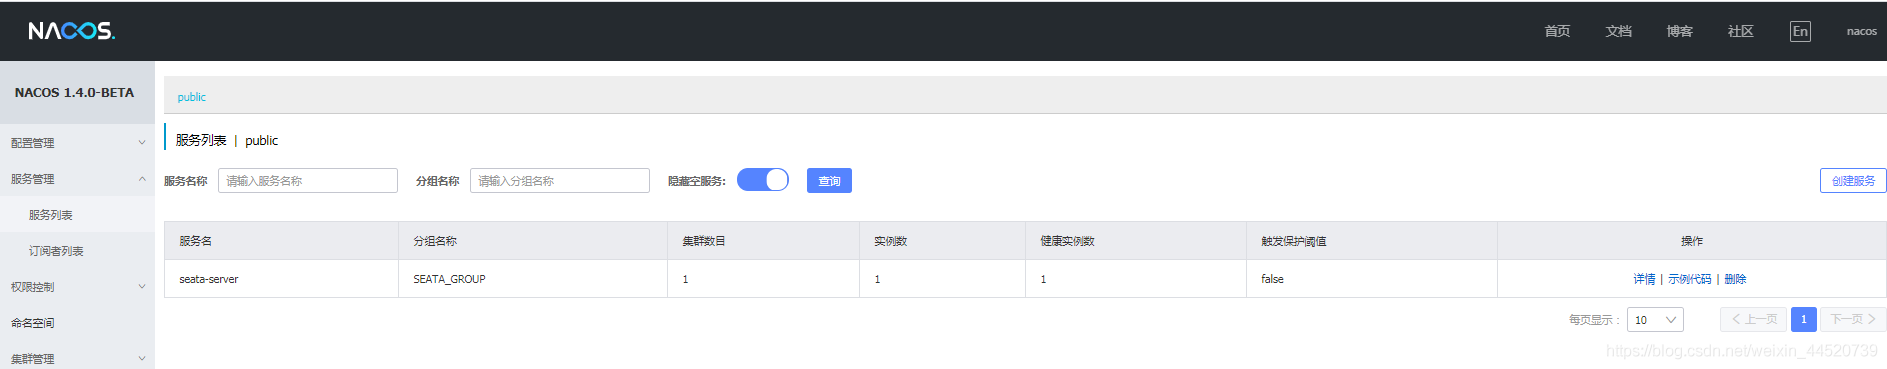Expand the 权限控制 menu chevron
The width and height of the screenshot is (1887, 369).
coord(142,287)
